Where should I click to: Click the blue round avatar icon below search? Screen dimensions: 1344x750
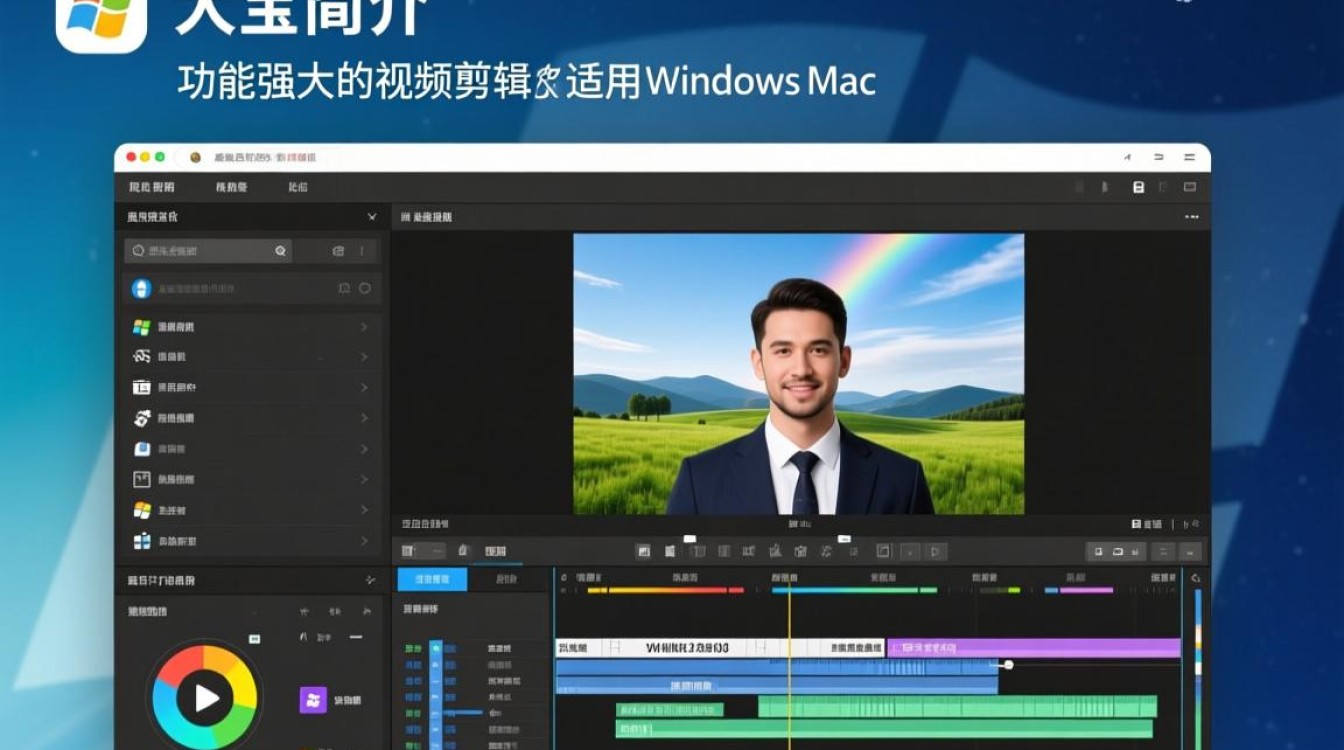pyautogui.click(x=141, y=288)
